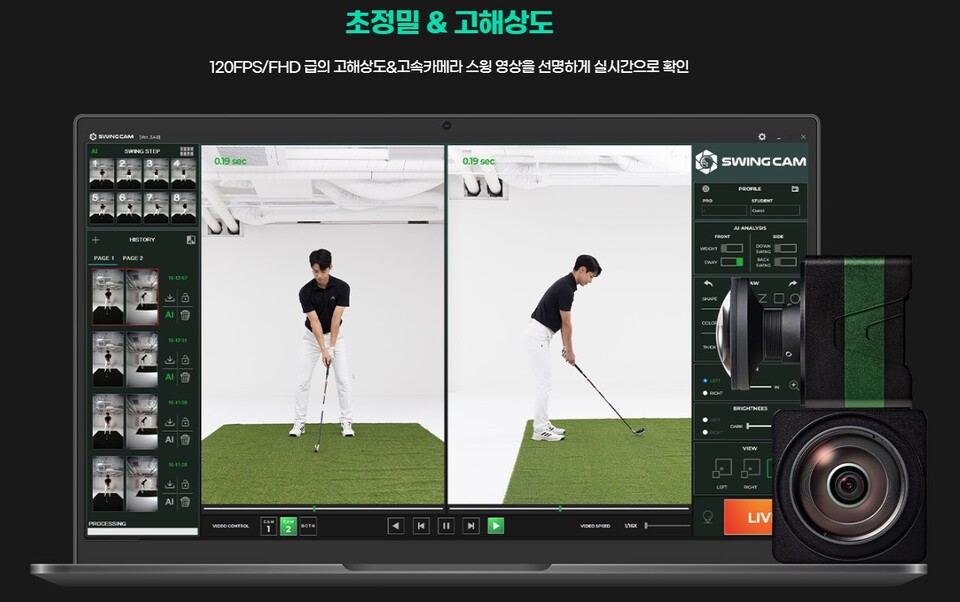This screenshot has width=960, height=602.
Task: Open the Shape dropdown in the Draw panel
Action: pyautogui.click(x=708, y=299)
